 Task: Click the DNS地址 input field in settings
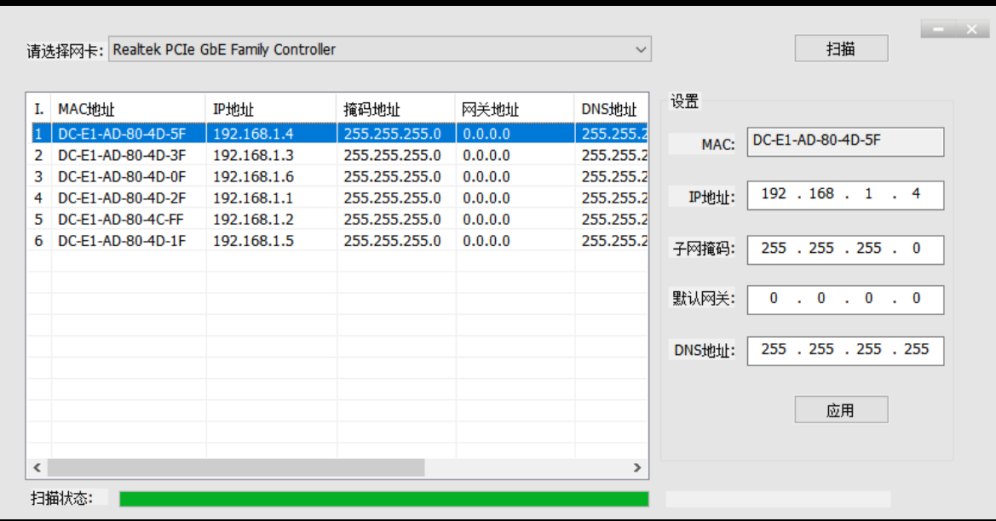tap(845, 350)
